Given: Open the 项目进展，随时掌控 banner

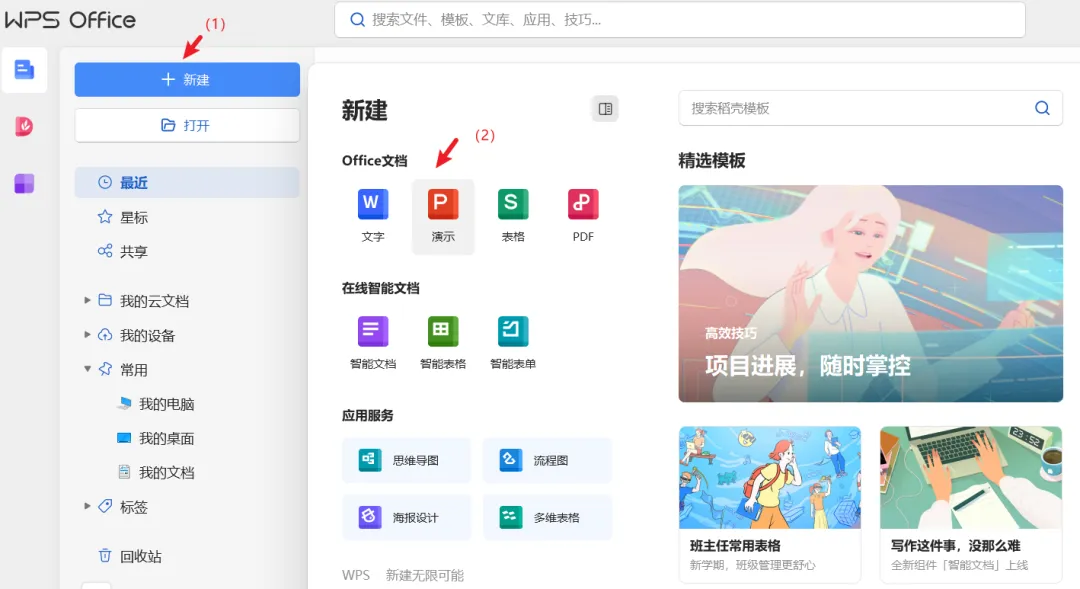Looking at the screenshot, I should 870,293.
